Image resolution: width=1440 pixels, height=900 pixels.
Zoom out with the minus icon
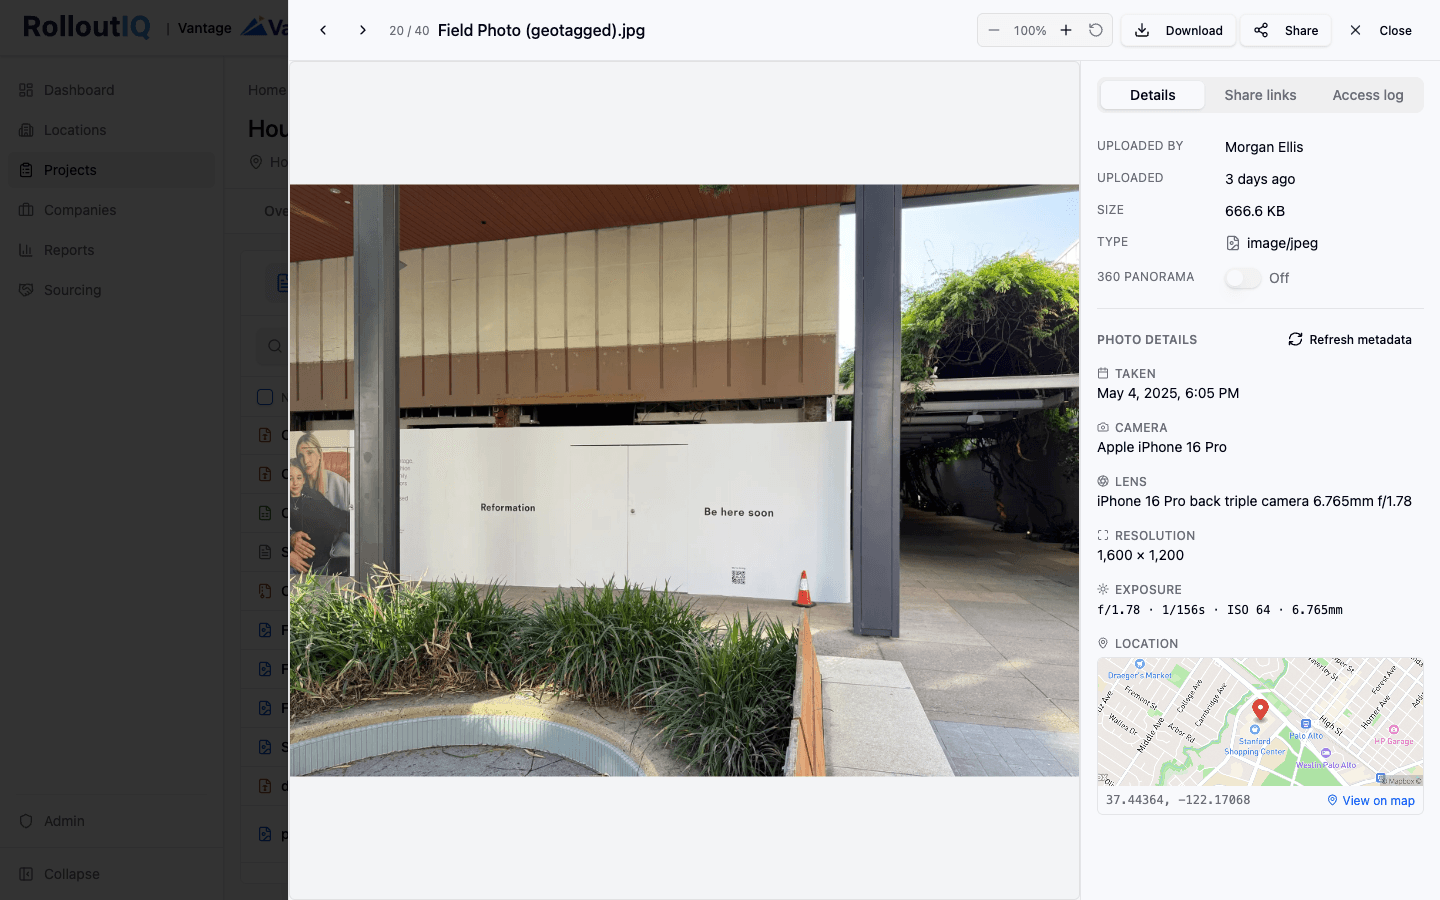(x=994, y=30)
